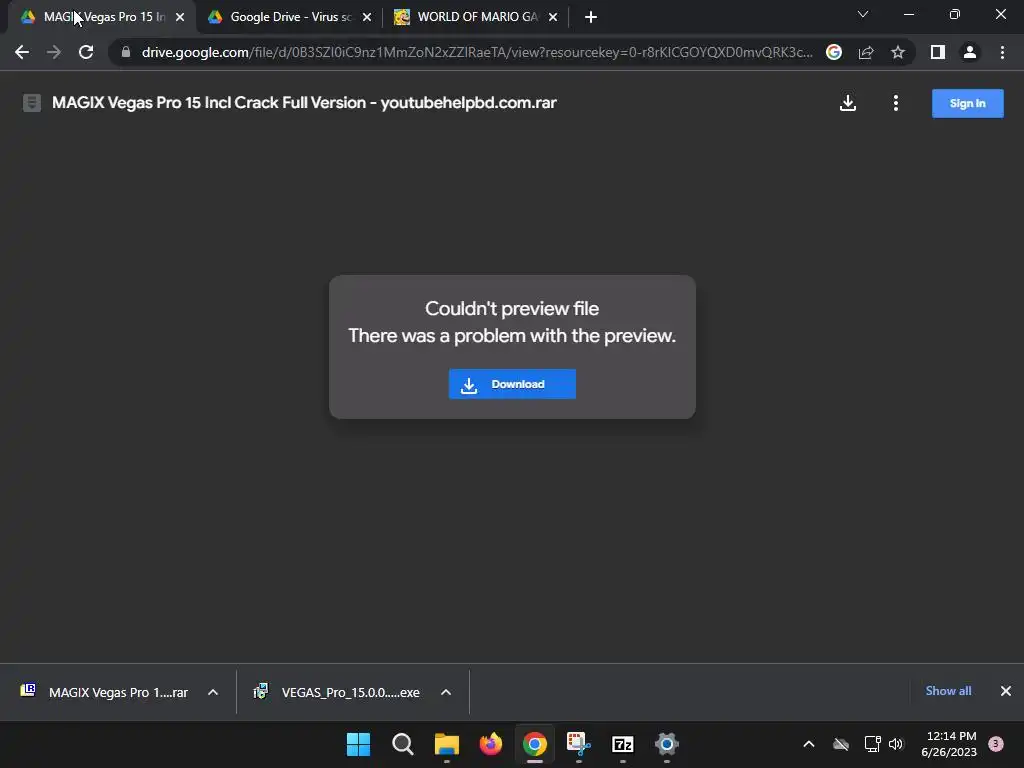Viewport: 1024px width, 768px height.
Task: Open the Chrome profile avatar icon
Action: coord(970,52)
